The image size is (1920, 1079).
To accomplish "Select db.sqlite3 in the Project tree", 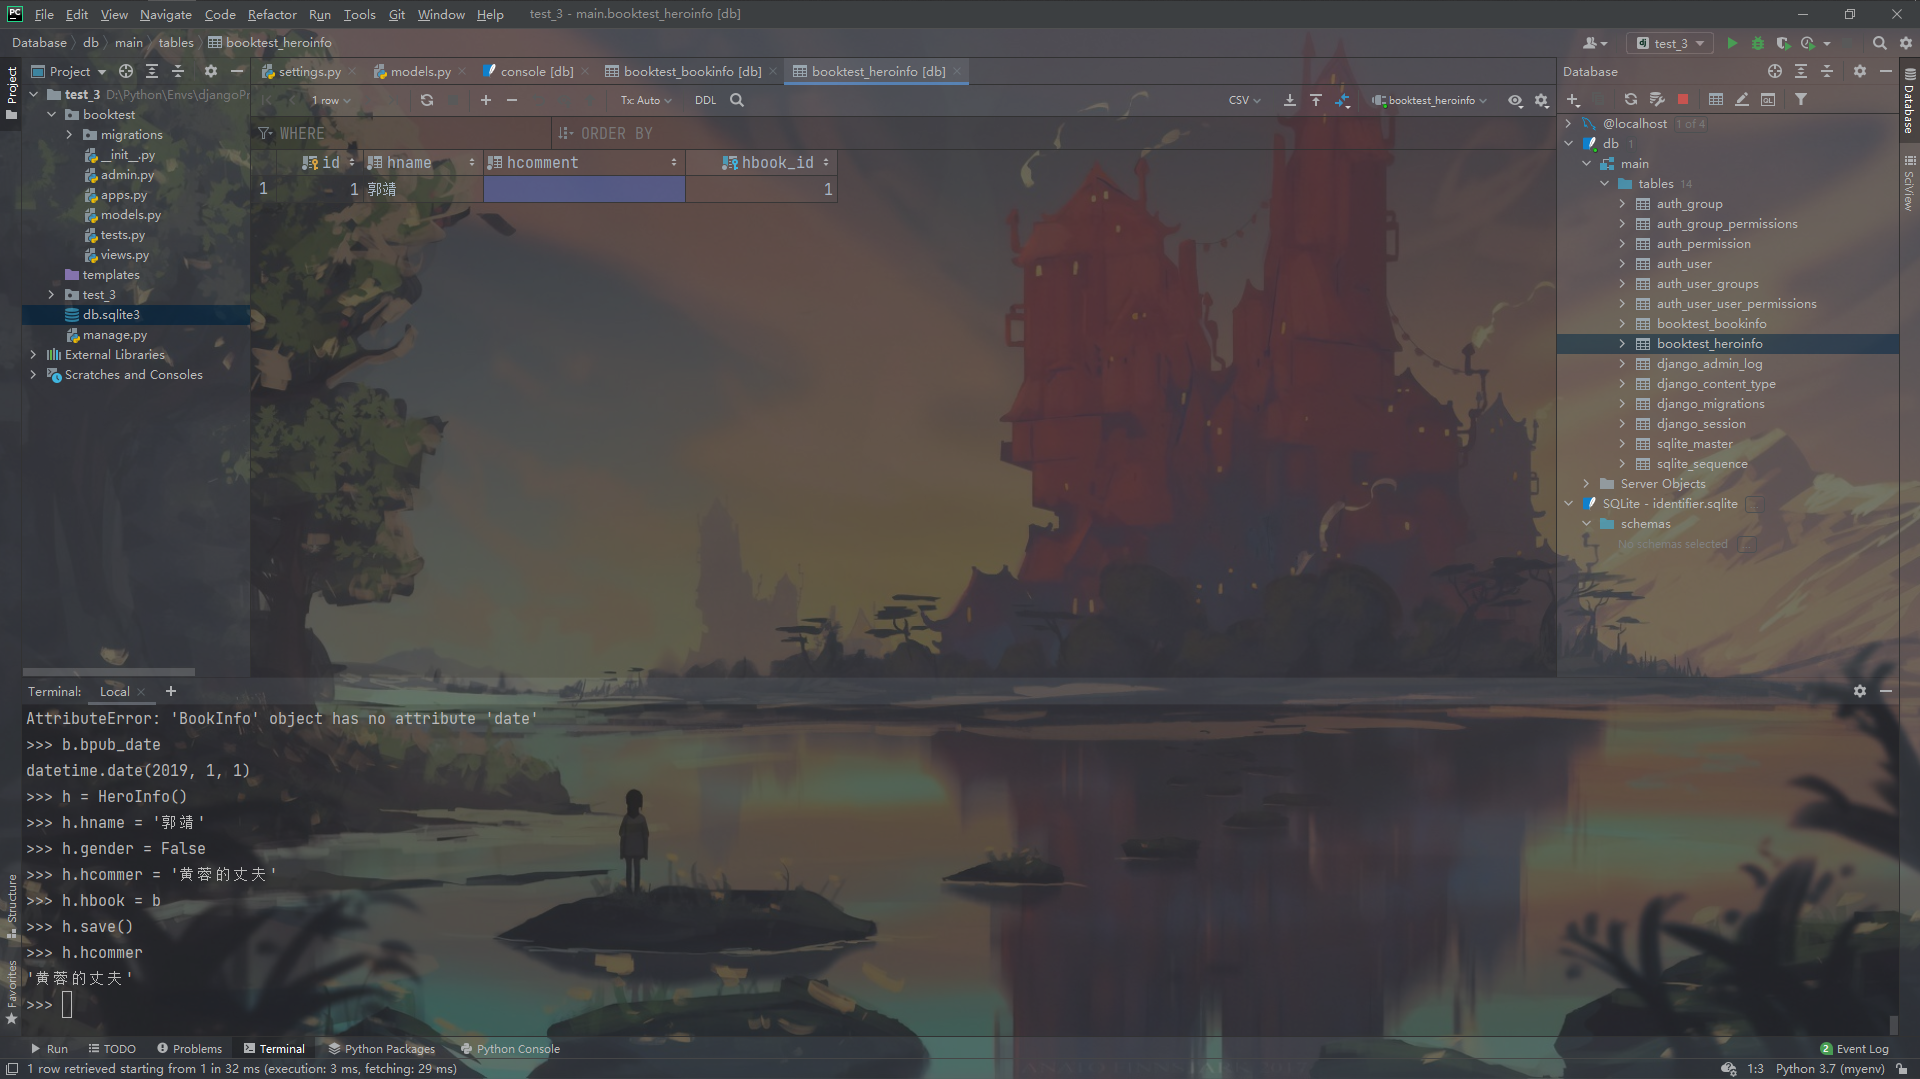I will coord(111,315).
